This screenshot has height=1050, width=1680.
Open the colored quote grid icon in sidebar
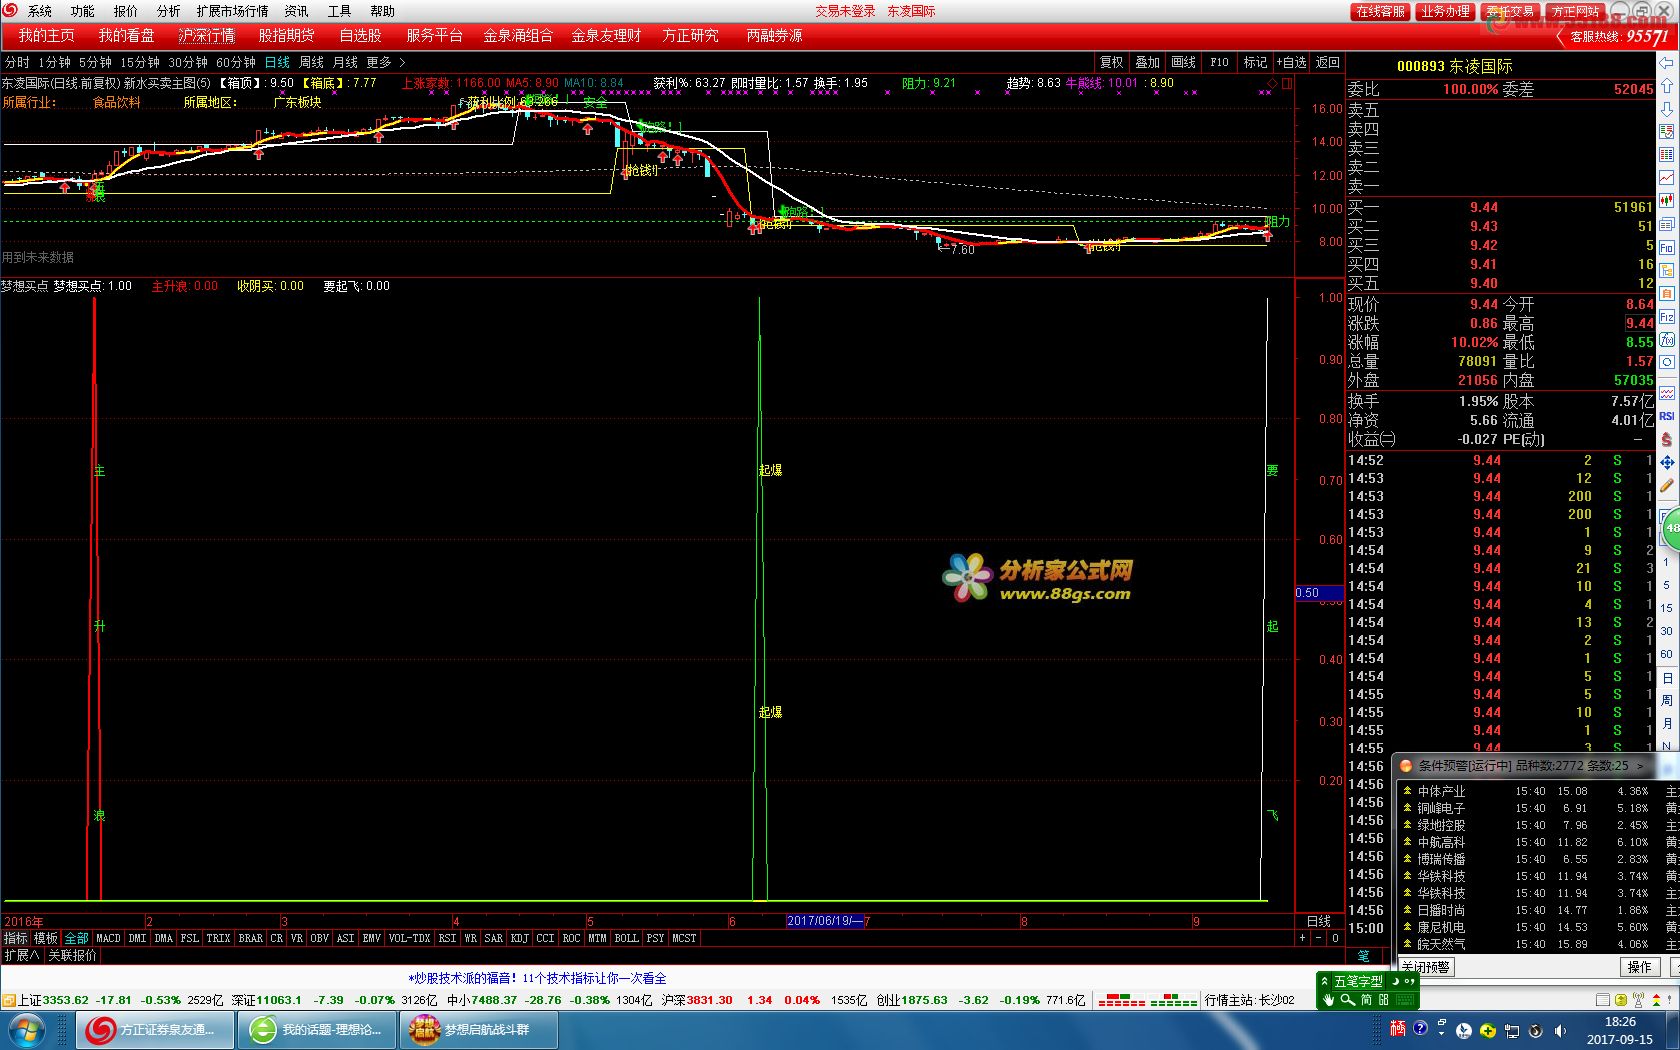click(1667, 155)
